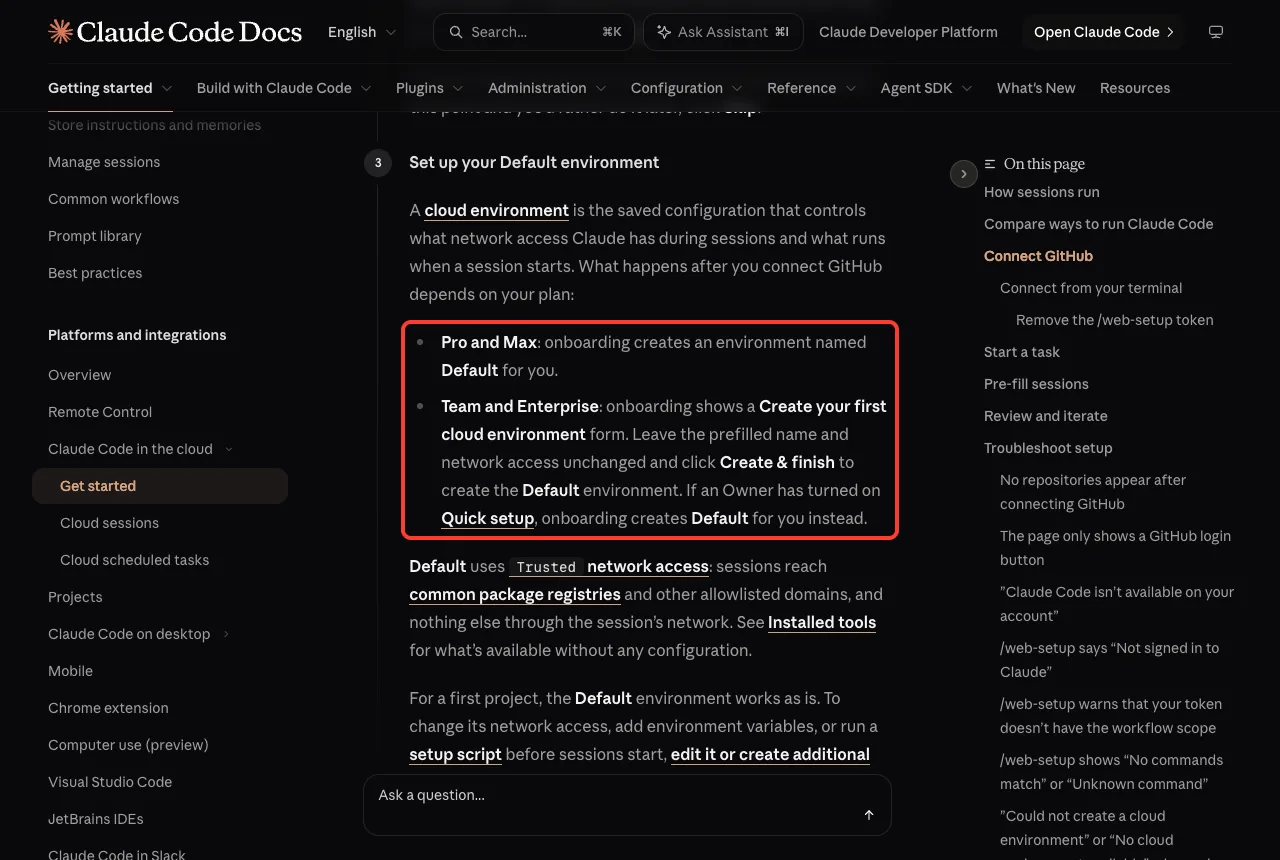Jump to Troubleshoot setup section
The height and width of the screenshot is (860, 1280).
(x=1048, y=448)
